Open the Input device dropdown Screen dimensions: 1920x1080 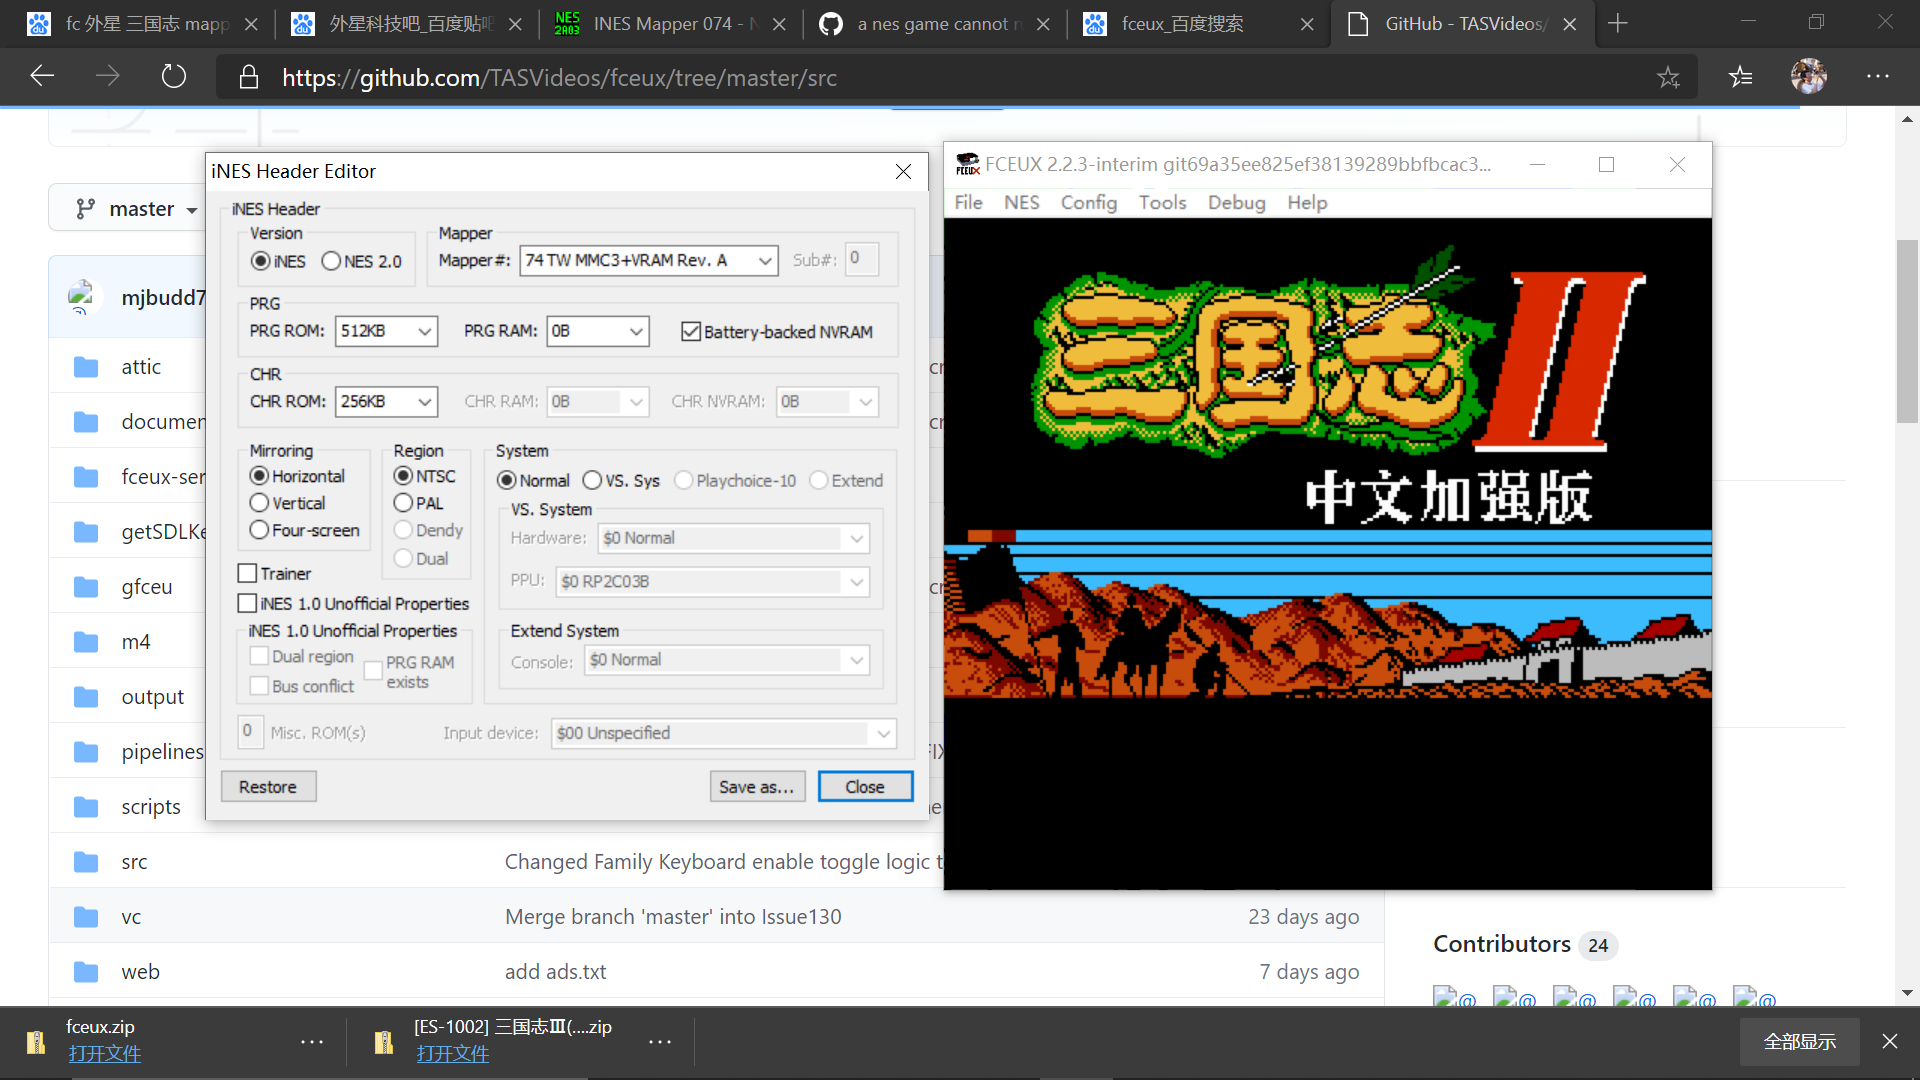[x=881, y=733]
